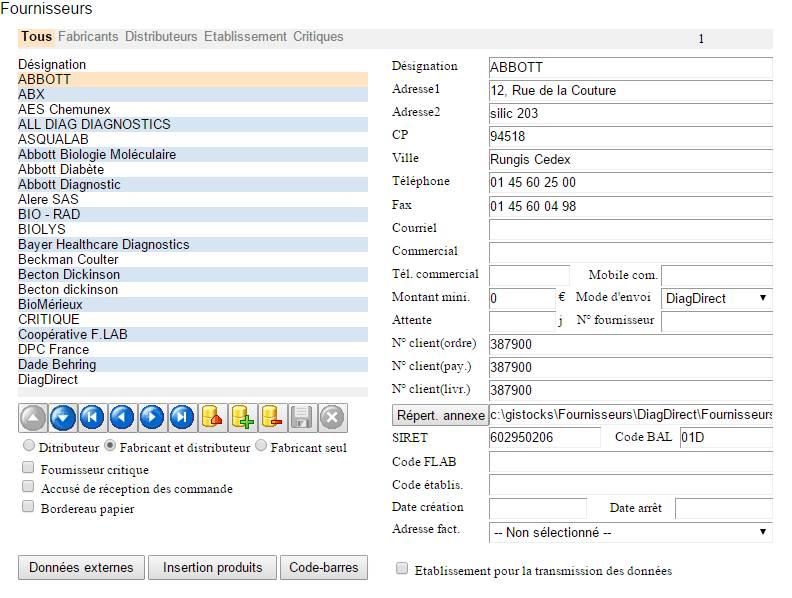Image resolution: width=792 pixels, height=598 pixels.
Task: Select ABX in the supplier list
Action: pos(193,94)
